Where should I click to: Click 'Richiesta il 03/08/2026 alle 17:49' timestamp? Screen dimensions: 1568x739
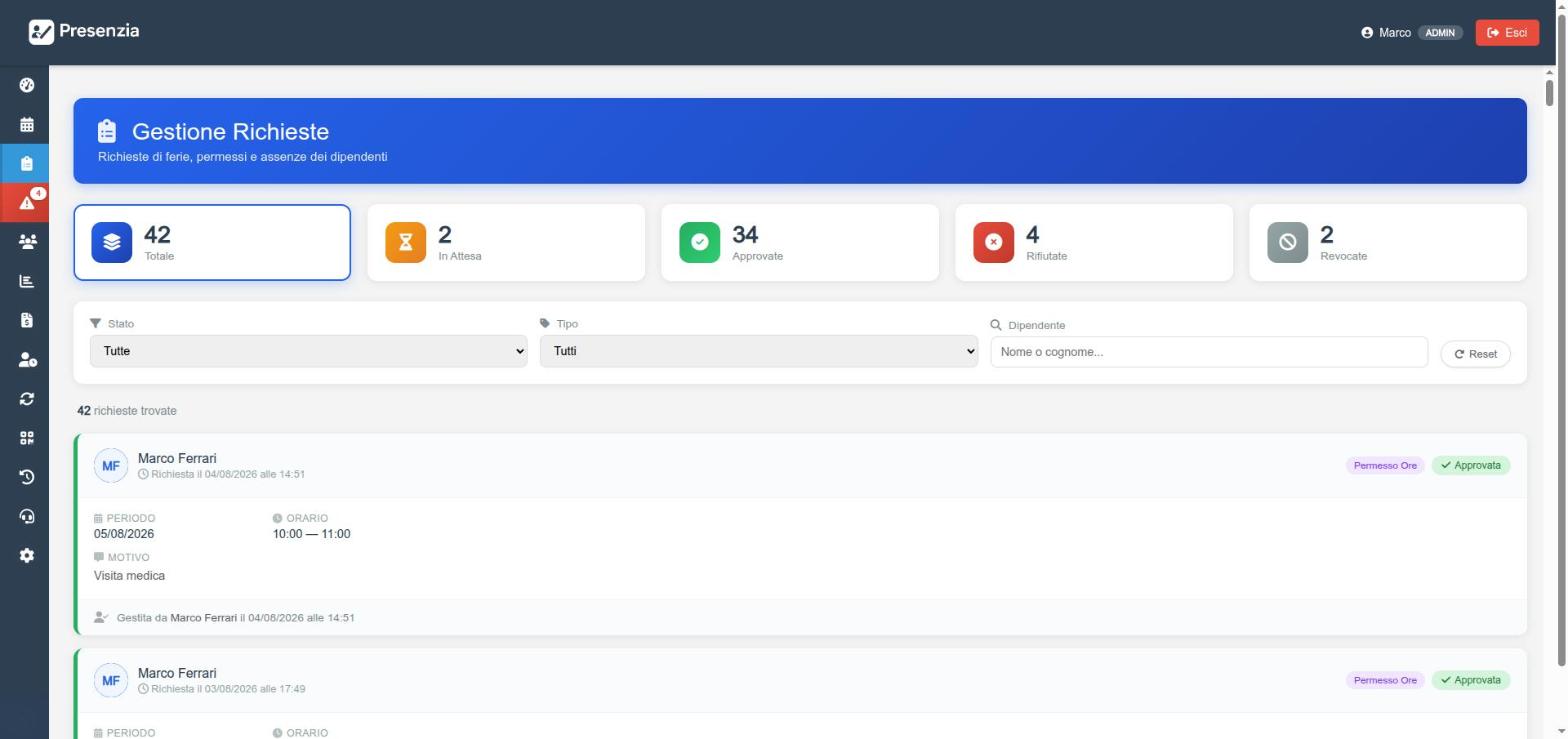pyautogui.click(x=221, y=689)
